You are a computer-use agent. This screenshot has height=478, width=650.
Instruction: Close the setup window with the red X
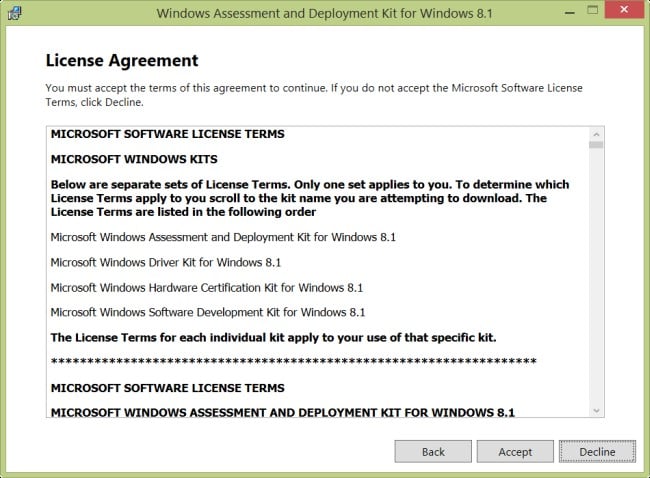click(624, 10)
